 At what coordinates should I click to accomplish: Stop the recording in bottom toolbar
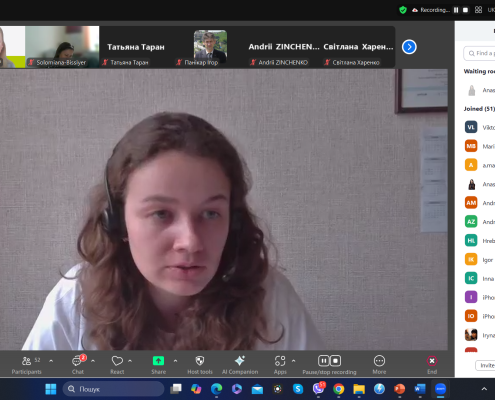[336, 361]
